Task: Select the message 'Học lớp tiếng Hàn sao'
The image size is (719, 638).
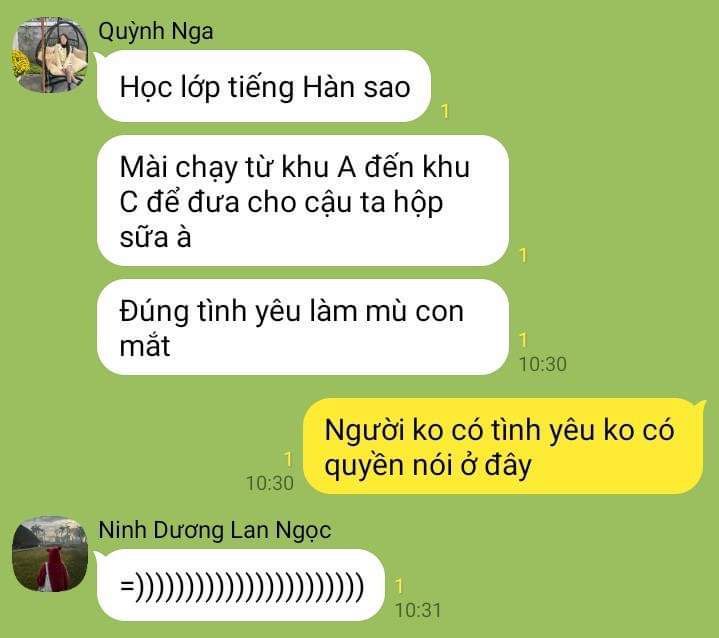Action: point(264,86)
